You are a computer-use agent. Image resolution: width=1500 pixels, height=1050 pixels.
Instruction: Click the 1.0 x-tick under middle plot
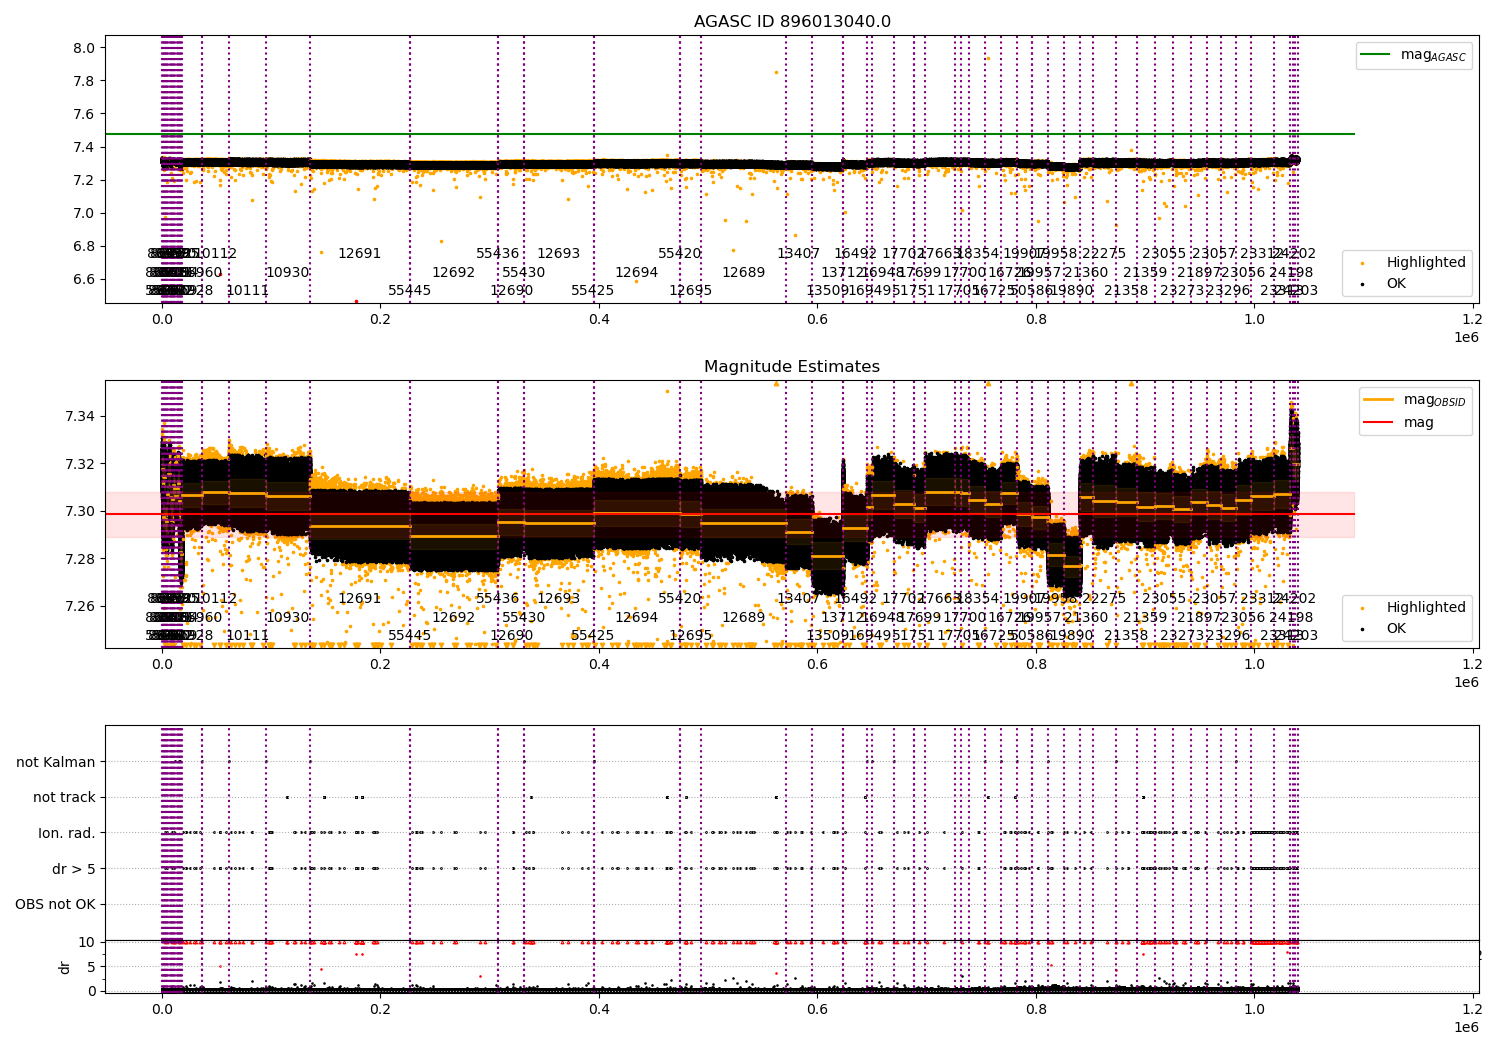pyautogui.click(x=1254, y=664)
